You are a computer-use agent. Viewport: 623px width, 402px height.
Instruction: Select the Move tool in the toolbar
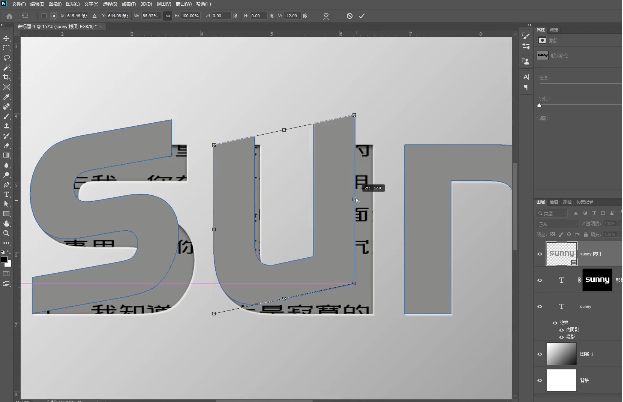[x=7, y=37]
